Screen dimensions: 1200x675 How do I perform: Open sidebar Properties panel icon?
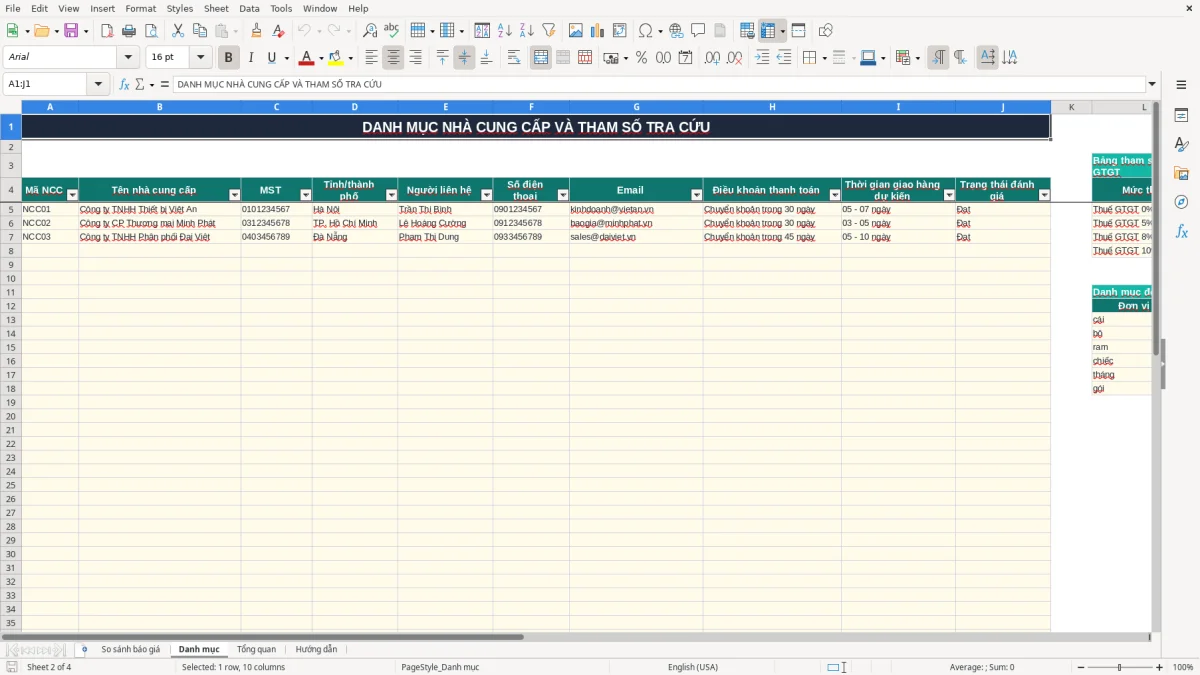1181,116
